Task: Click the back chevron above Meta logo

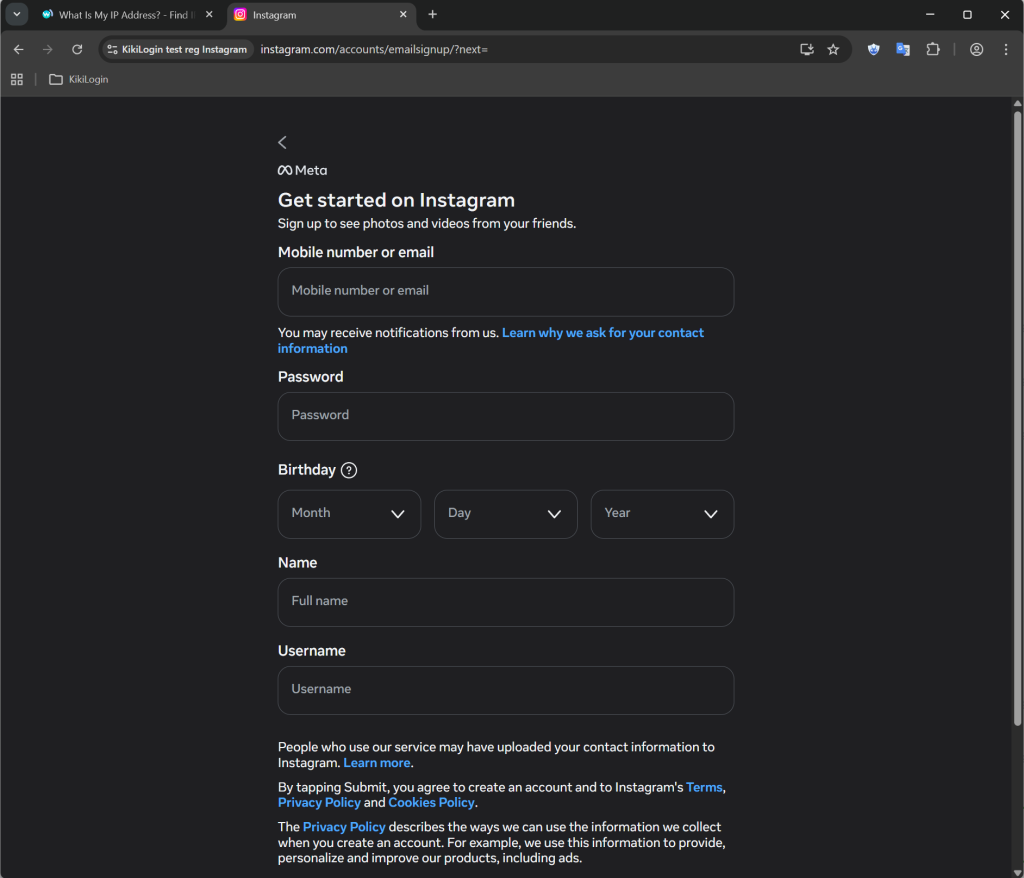Action: coord(282,142)
